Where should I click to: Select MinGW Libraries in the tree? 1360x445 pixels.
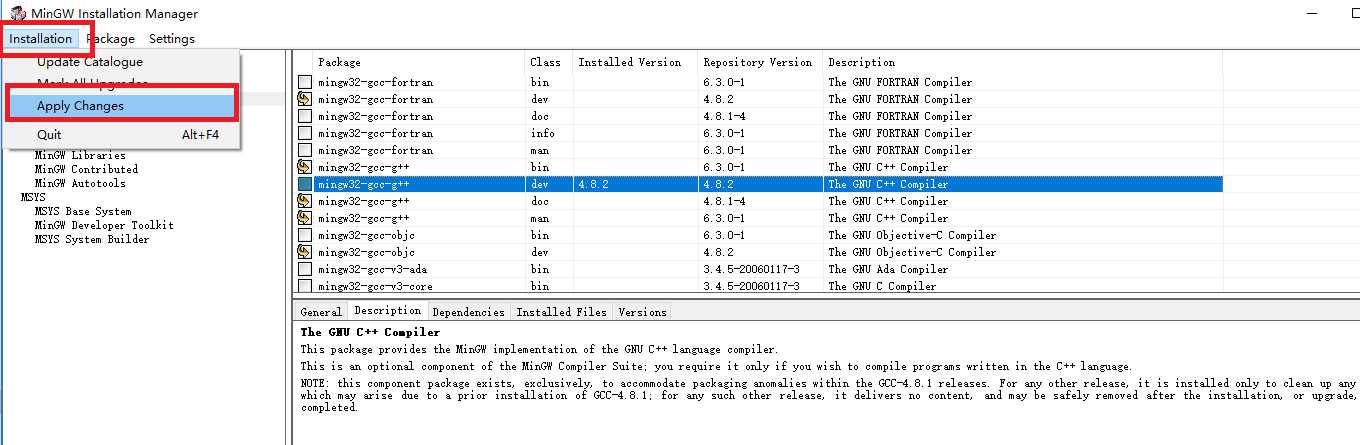point(80,155)
